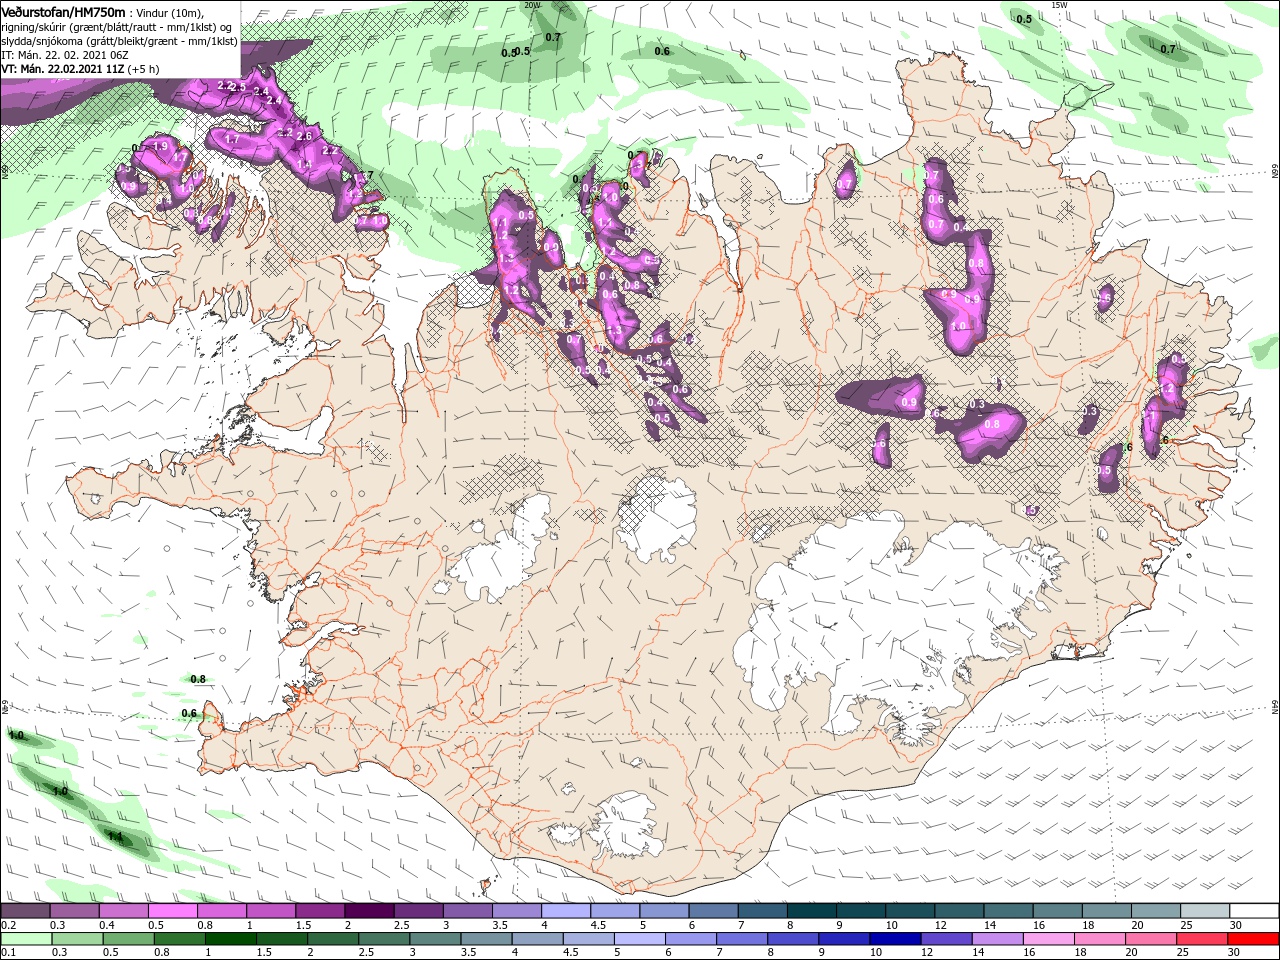The image size is (1280, 960).
Task: Select the rain-row swatch between 0.3 and 0.5
Action: tap(77, 939)
